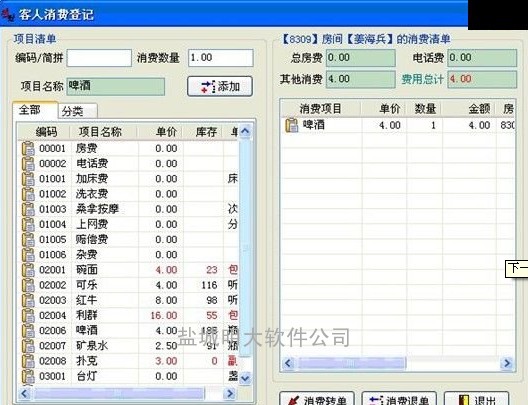Click the 退出 button
Viewport: 528px width, 405px height.
[x=476, y=400]
